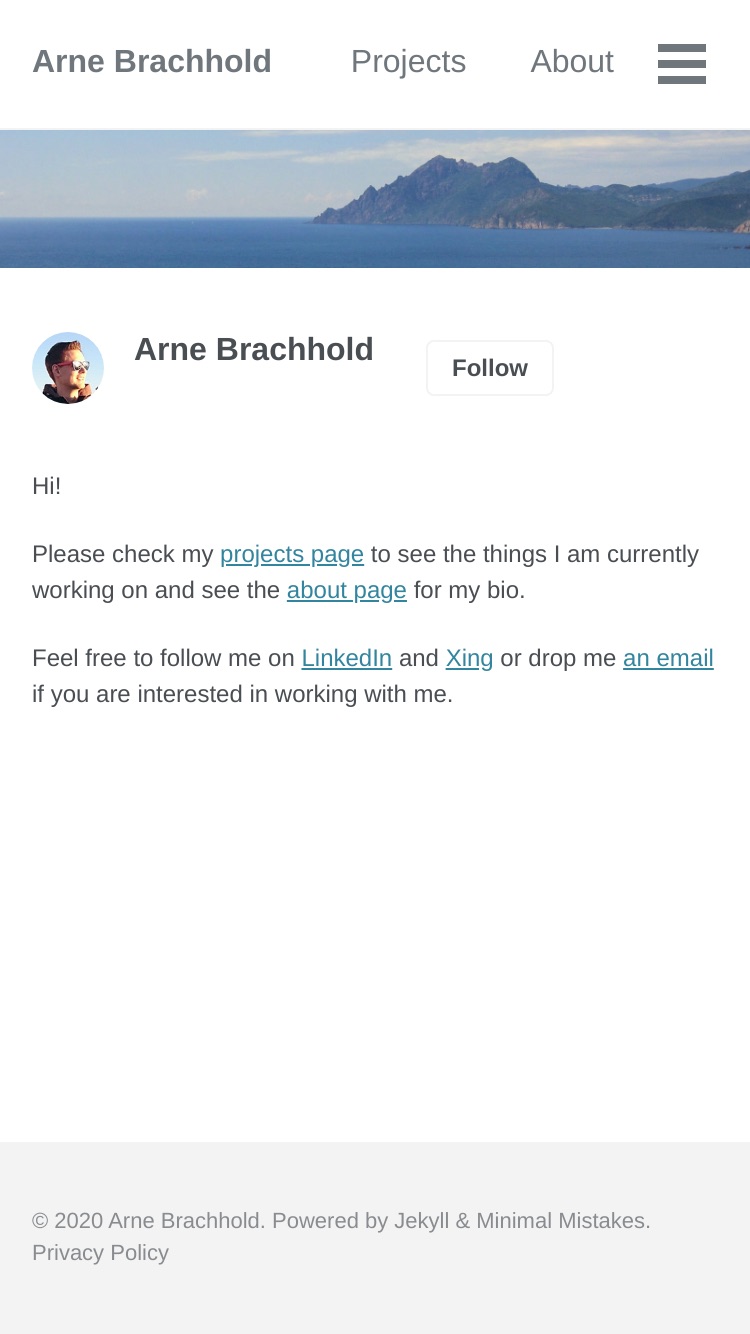Click the coastal mountain banner image
750x1334 pixels.
375,199
